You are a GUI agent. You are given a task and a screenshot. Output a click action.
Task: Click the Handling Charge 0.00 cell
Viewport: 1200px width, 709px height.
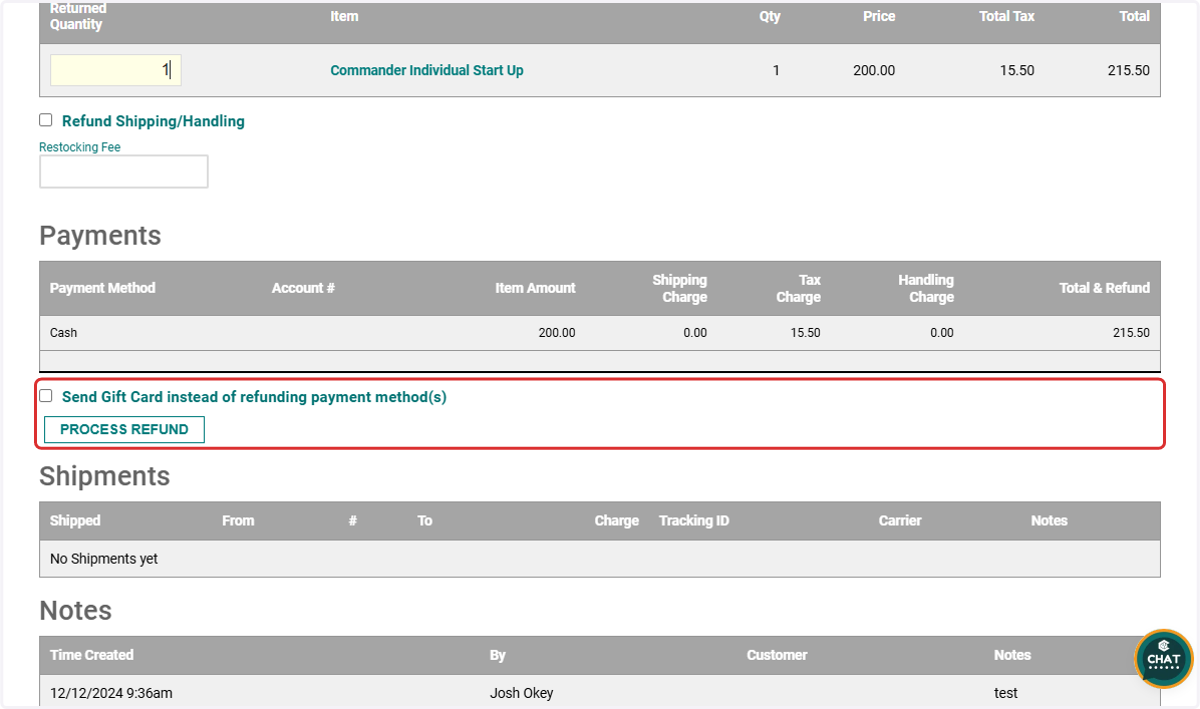coord(942,333)
